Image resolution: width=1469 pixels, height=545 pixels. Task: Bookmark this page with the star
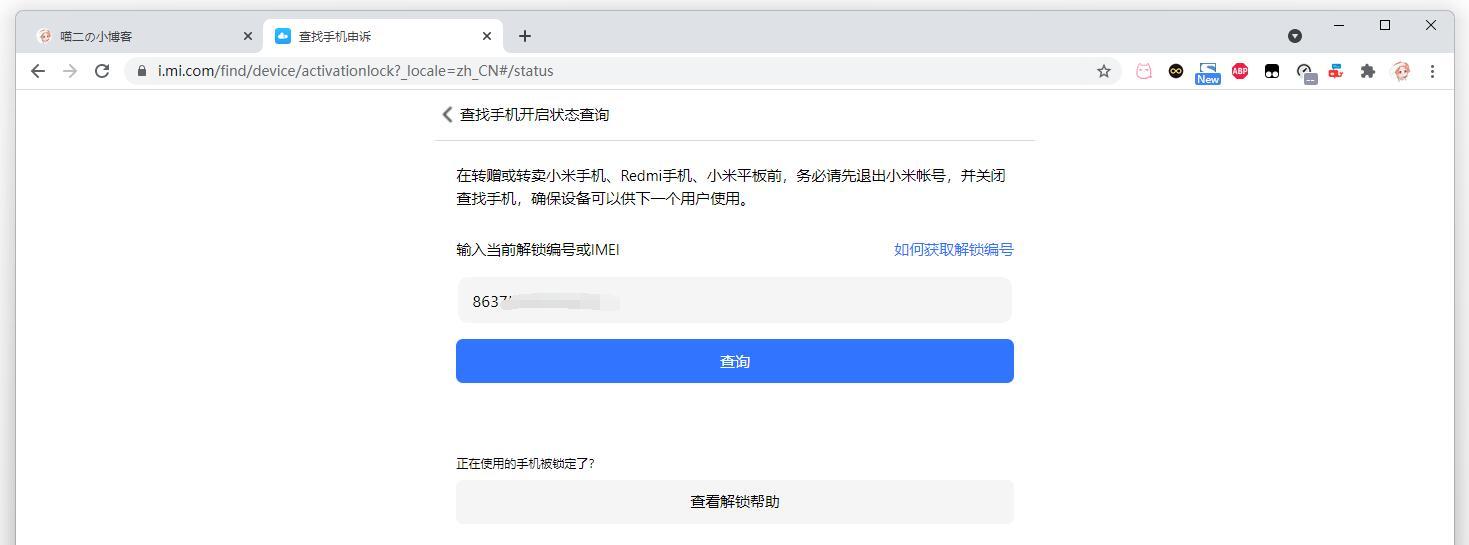[1104, 71]
